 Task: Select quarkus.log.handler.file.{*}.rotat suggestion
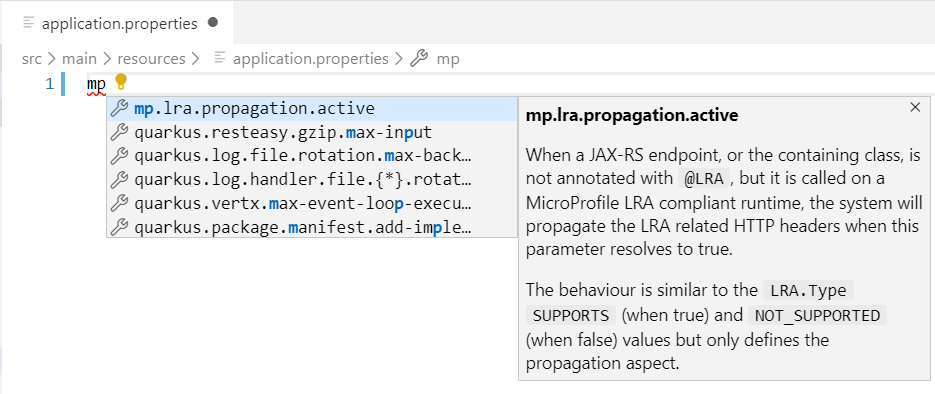(x=312, y=179)
